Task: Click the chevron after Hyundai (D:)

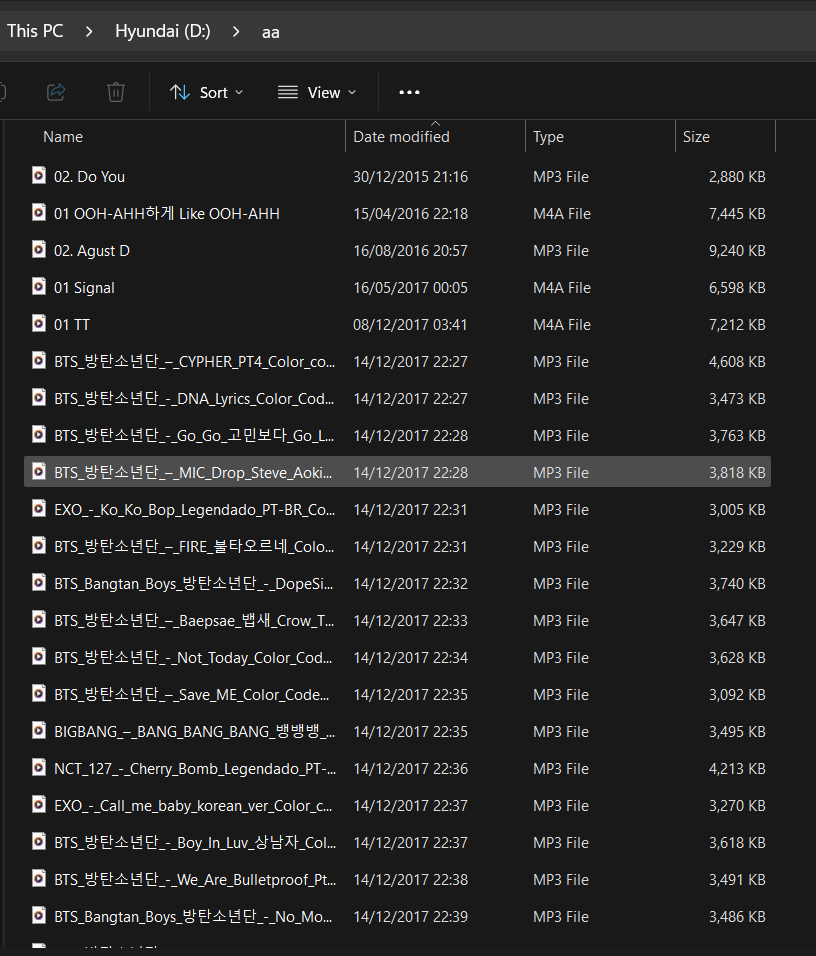Action: pos(236,32)
